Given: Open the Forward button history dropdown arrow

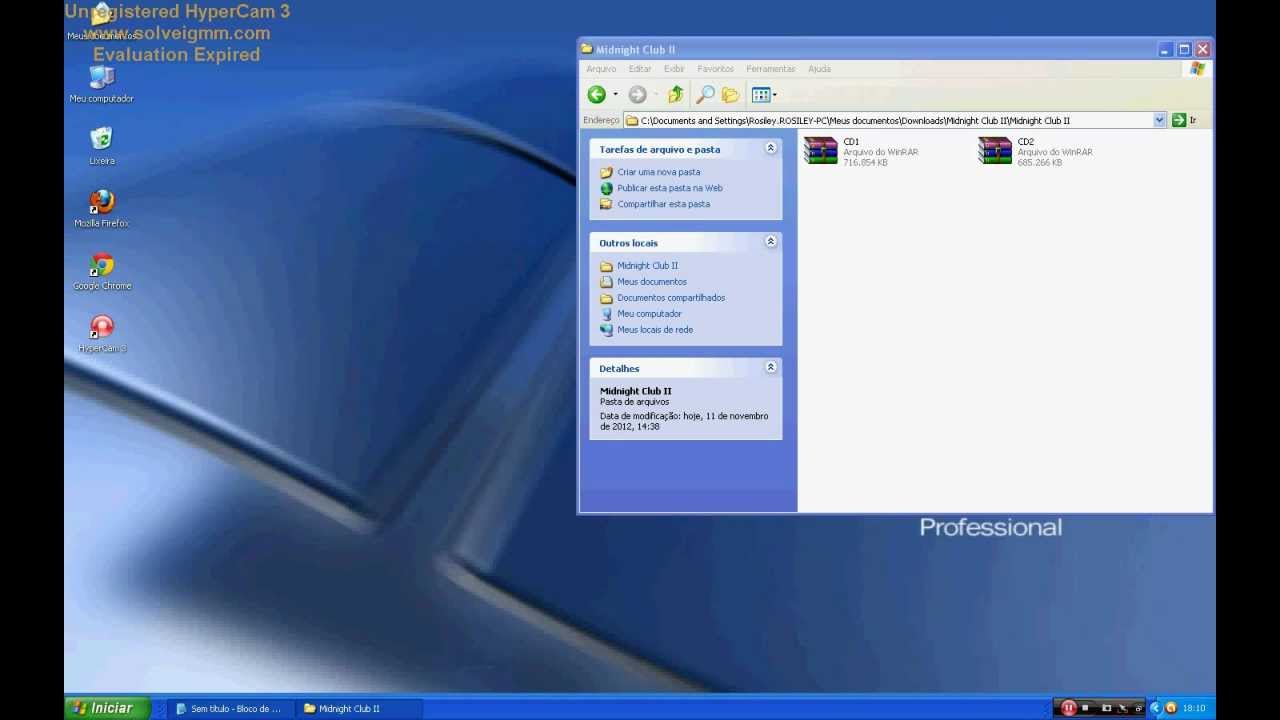Looking at the screenshot, I should tap(656, 95).
